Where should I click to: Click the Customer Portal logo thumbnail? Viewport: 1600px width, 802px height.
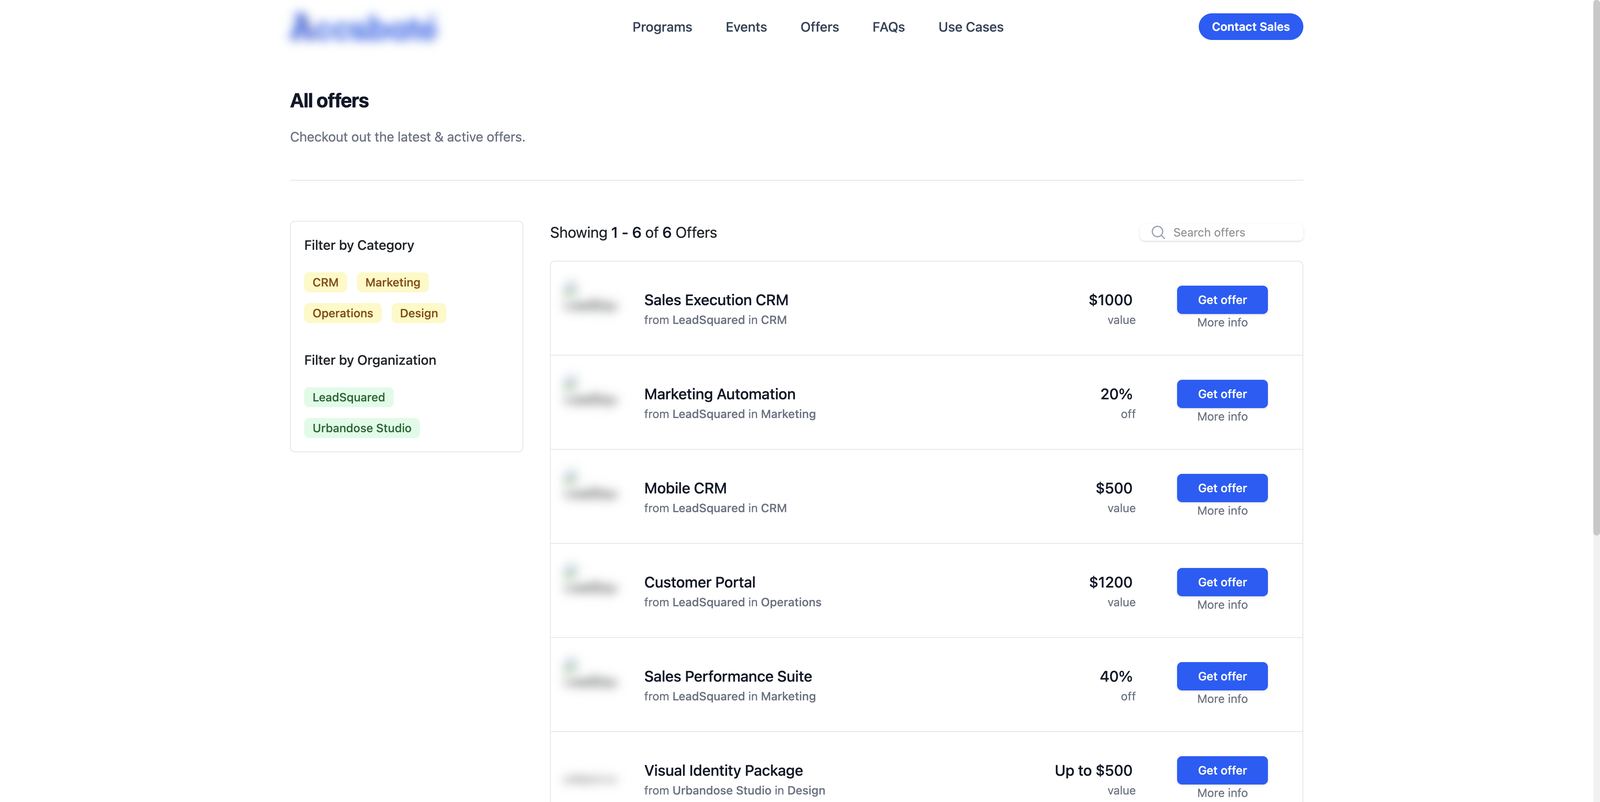(591, 581)
